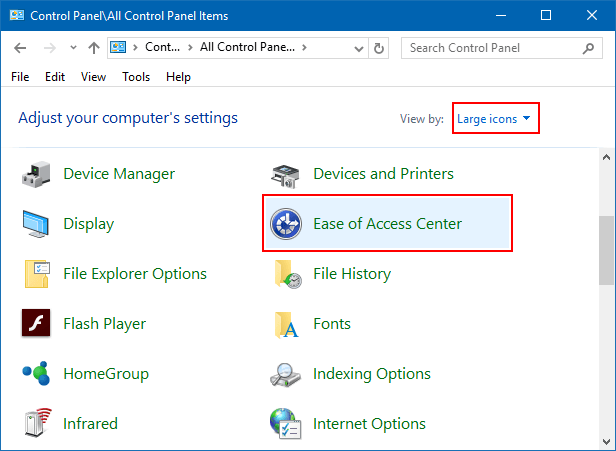616x451 pixels.
Task: Go up one level with up arrow
Action: (94, 48)
